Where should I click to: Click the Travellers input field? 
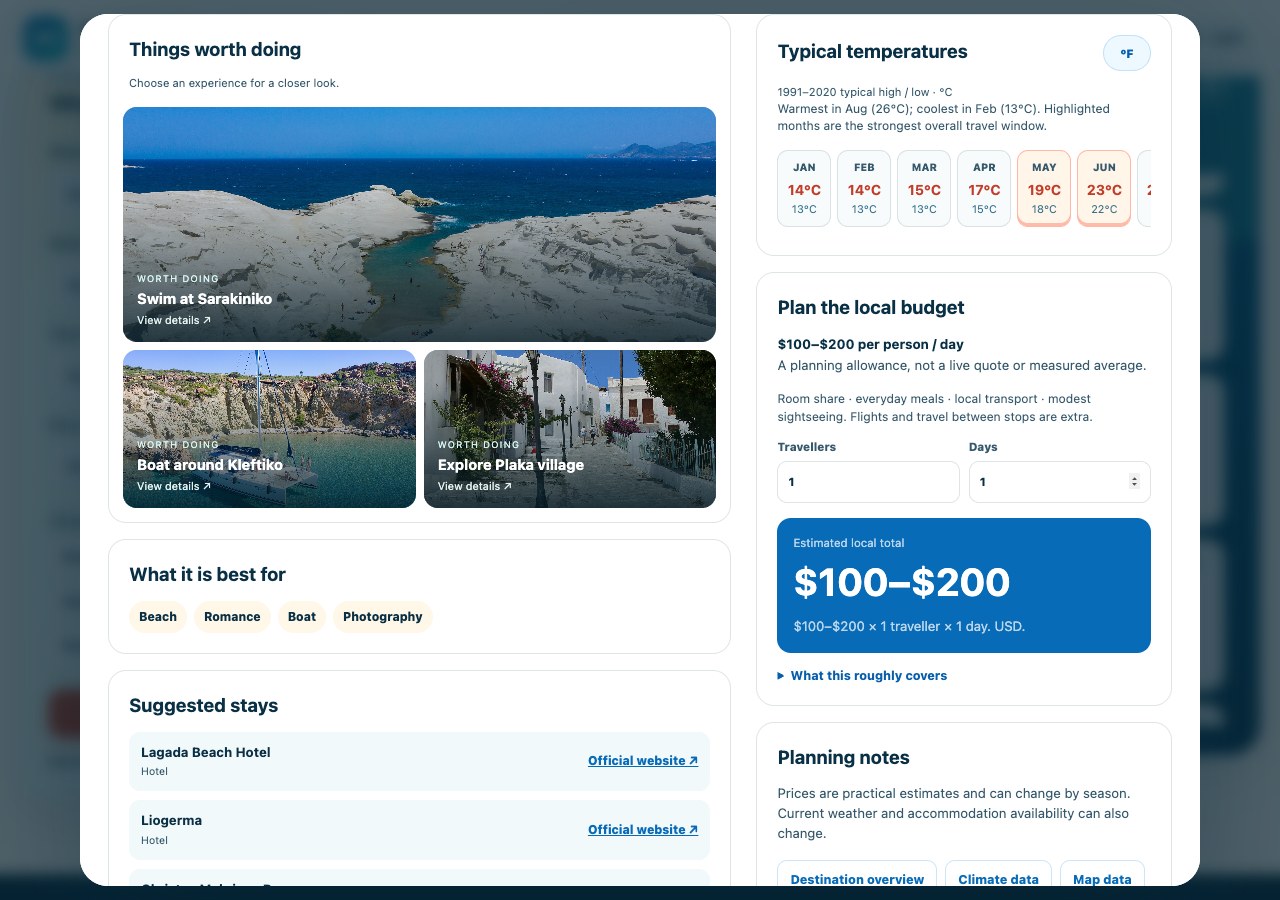click(868, 482)
